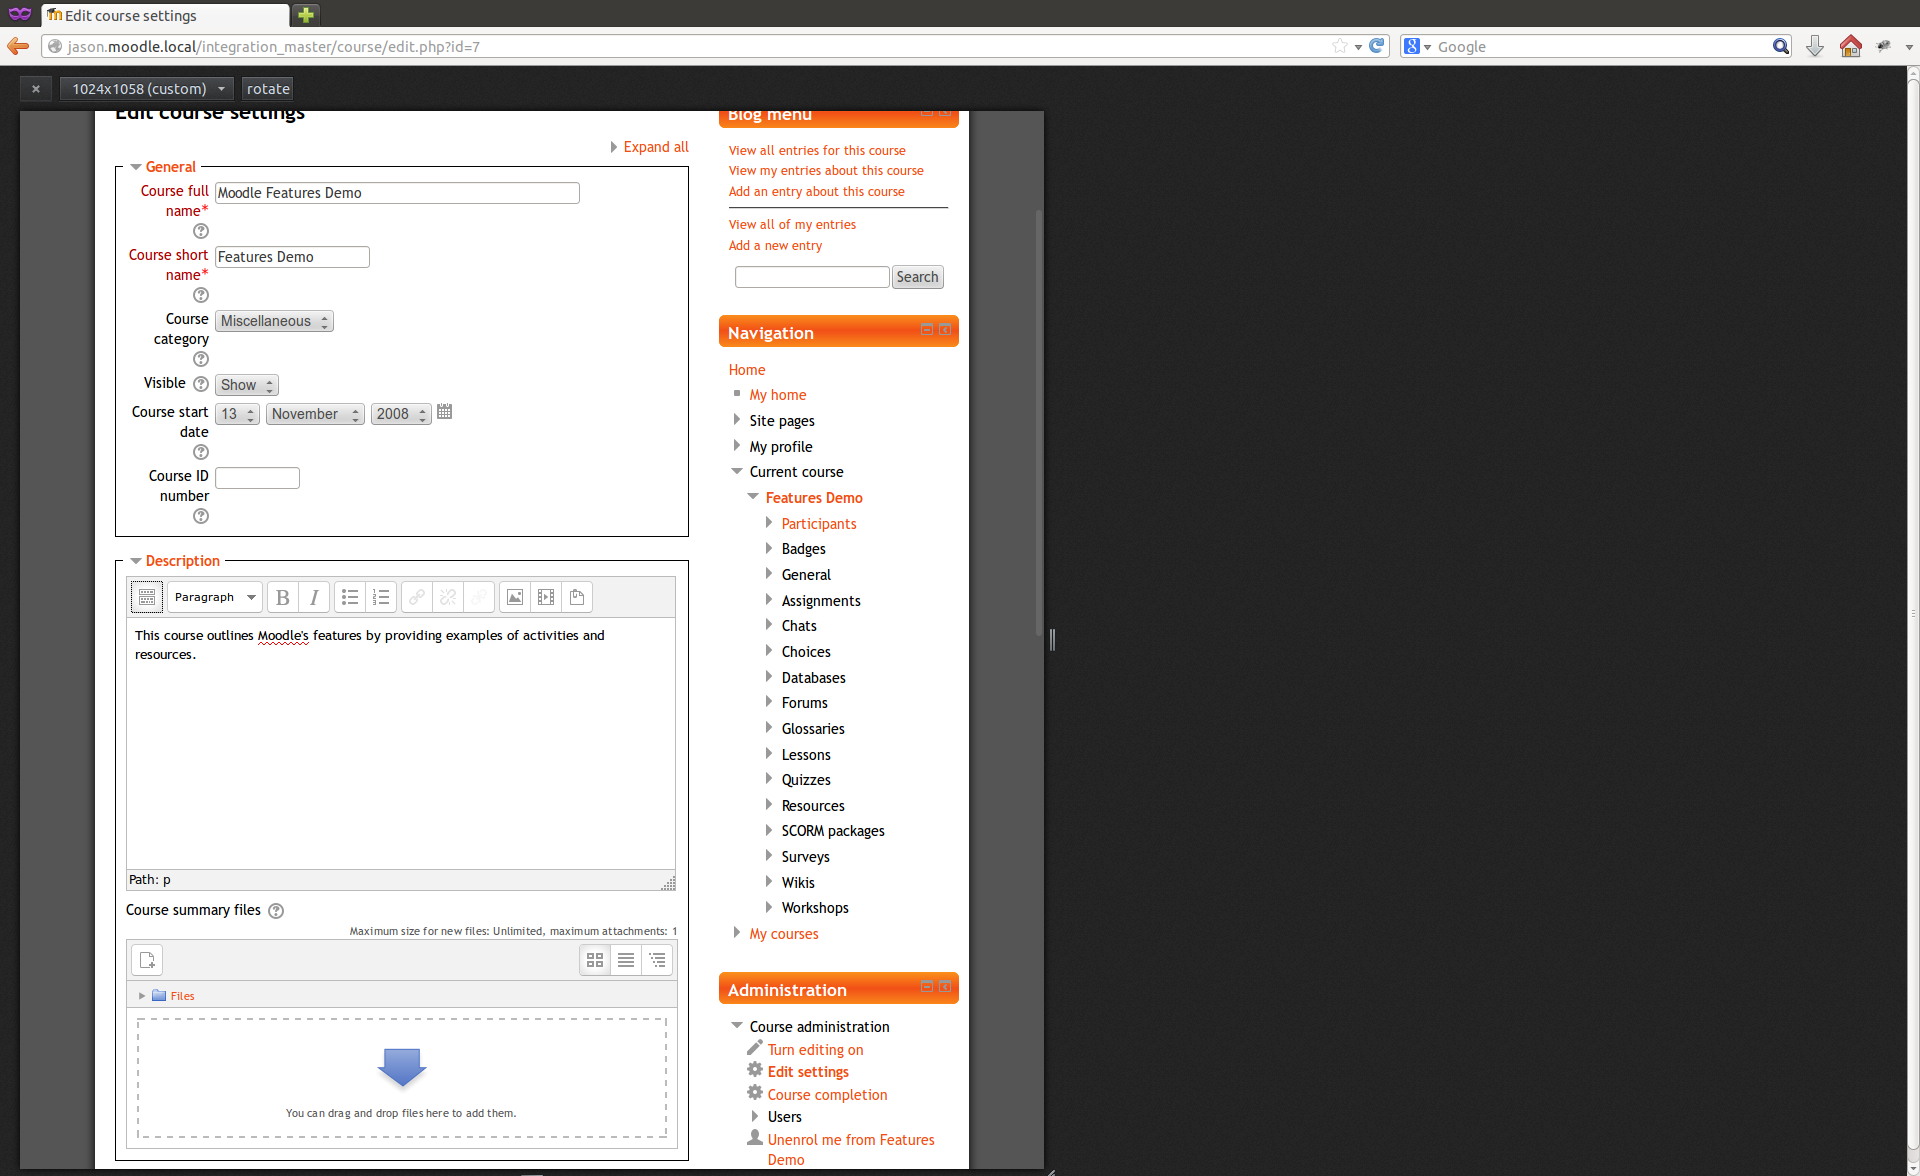Click the manage embedded files icon
Image resolution: width=1920 pixels, height=1176 pixels.
point(577,597)
